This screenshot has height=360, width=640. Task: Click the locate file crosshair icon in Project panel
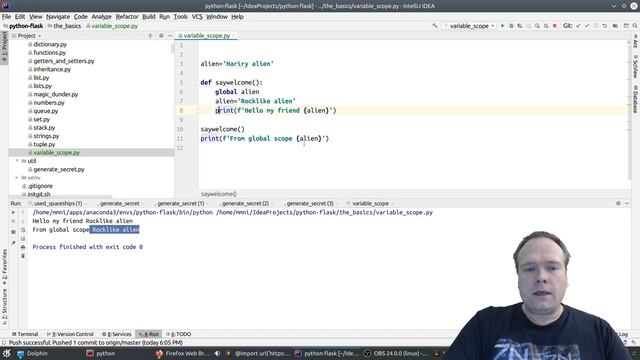pos(150,36)
